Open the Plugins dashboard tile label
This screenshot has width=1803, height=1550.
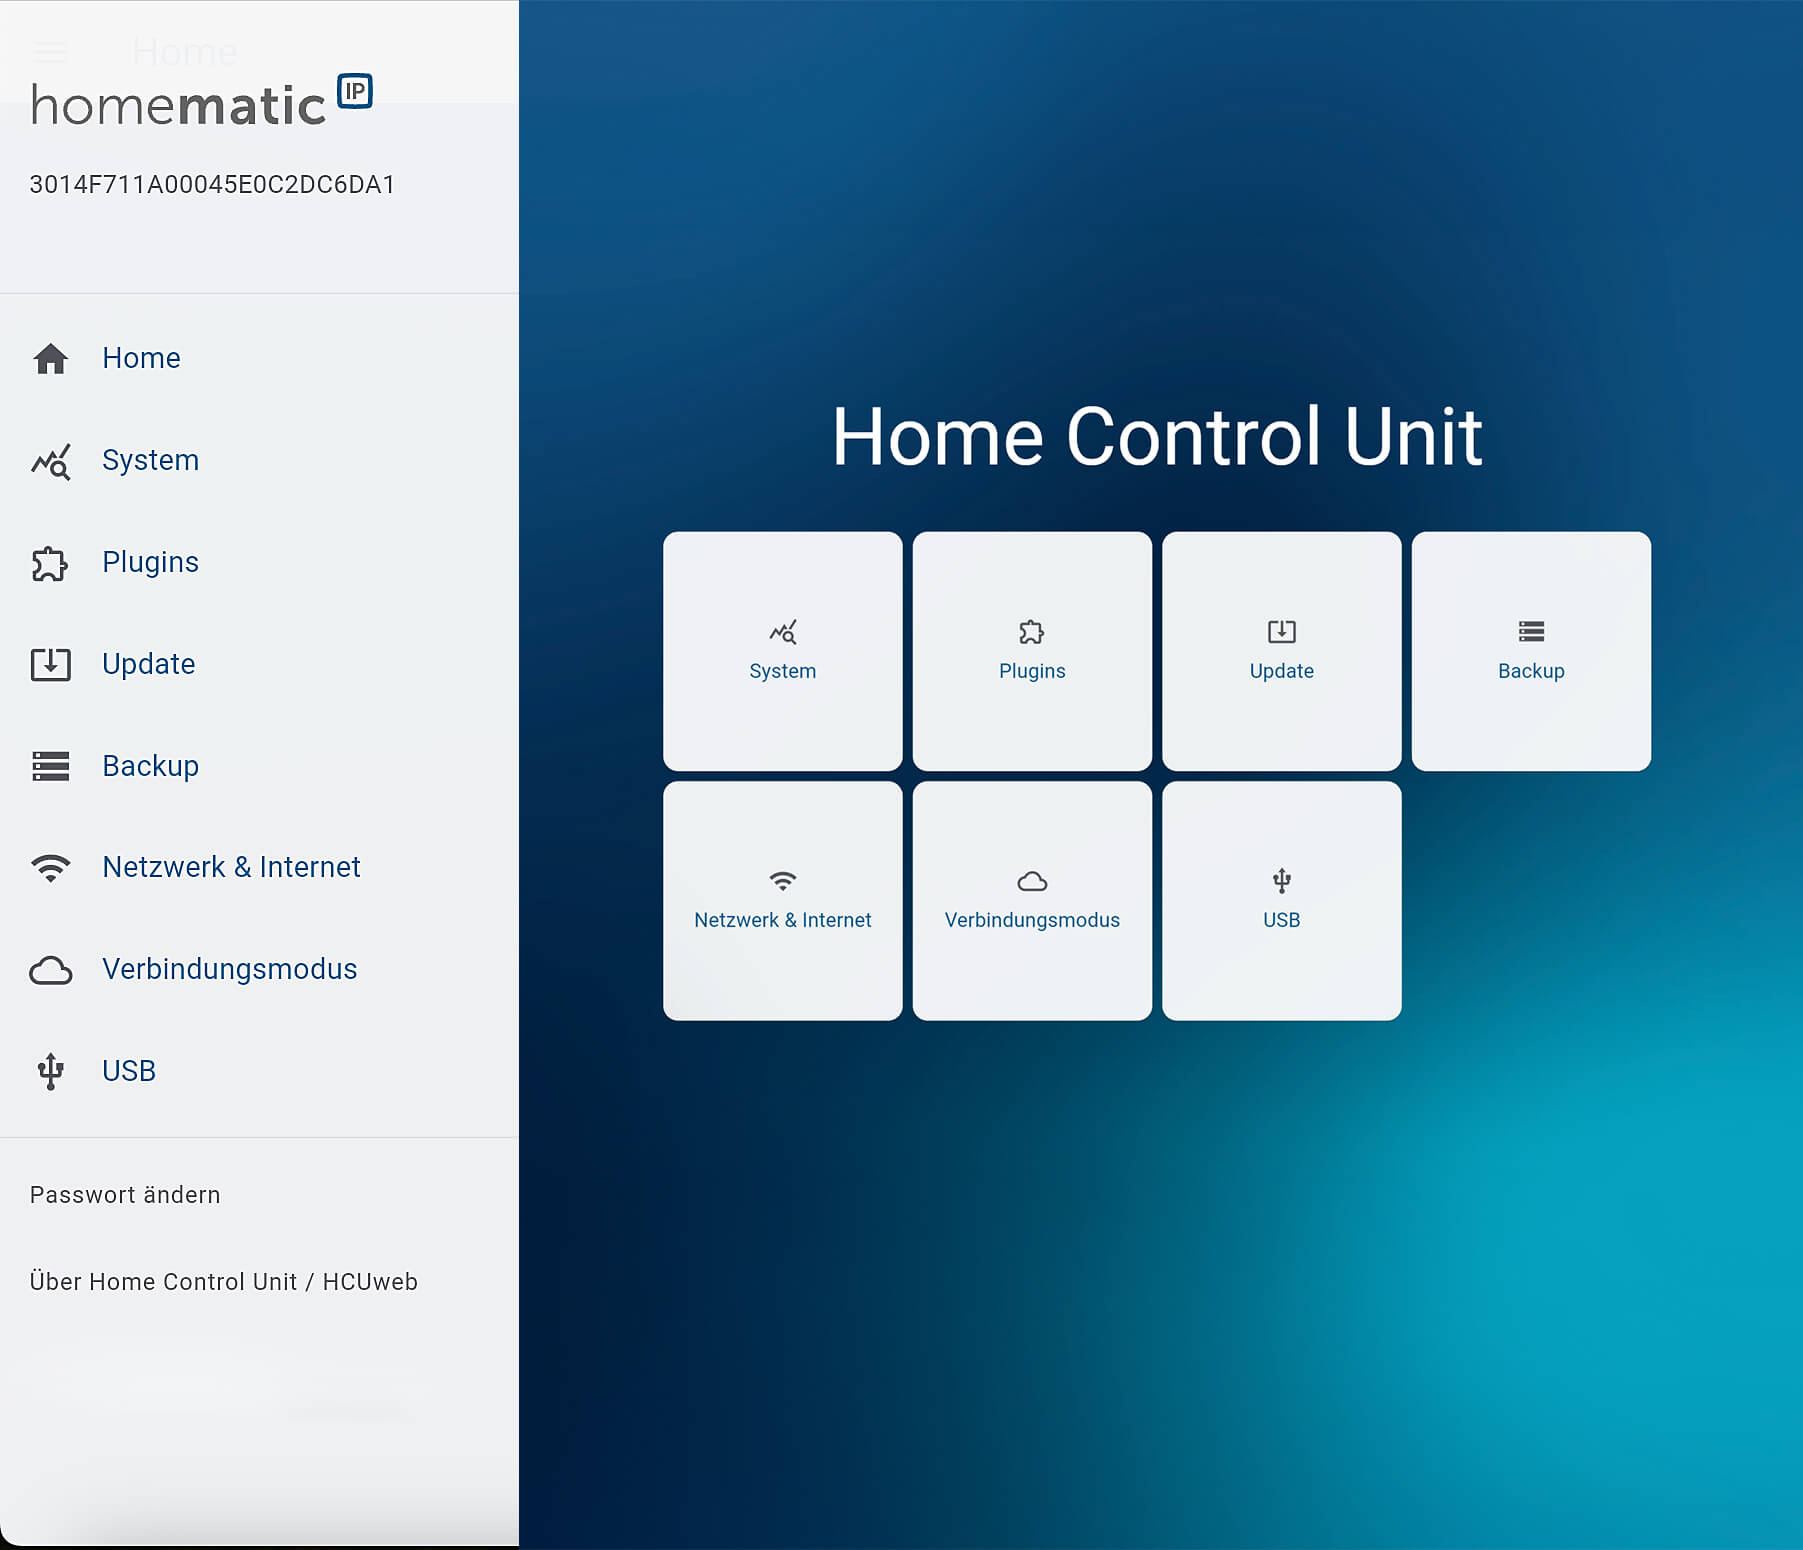tap(1032, 671)
